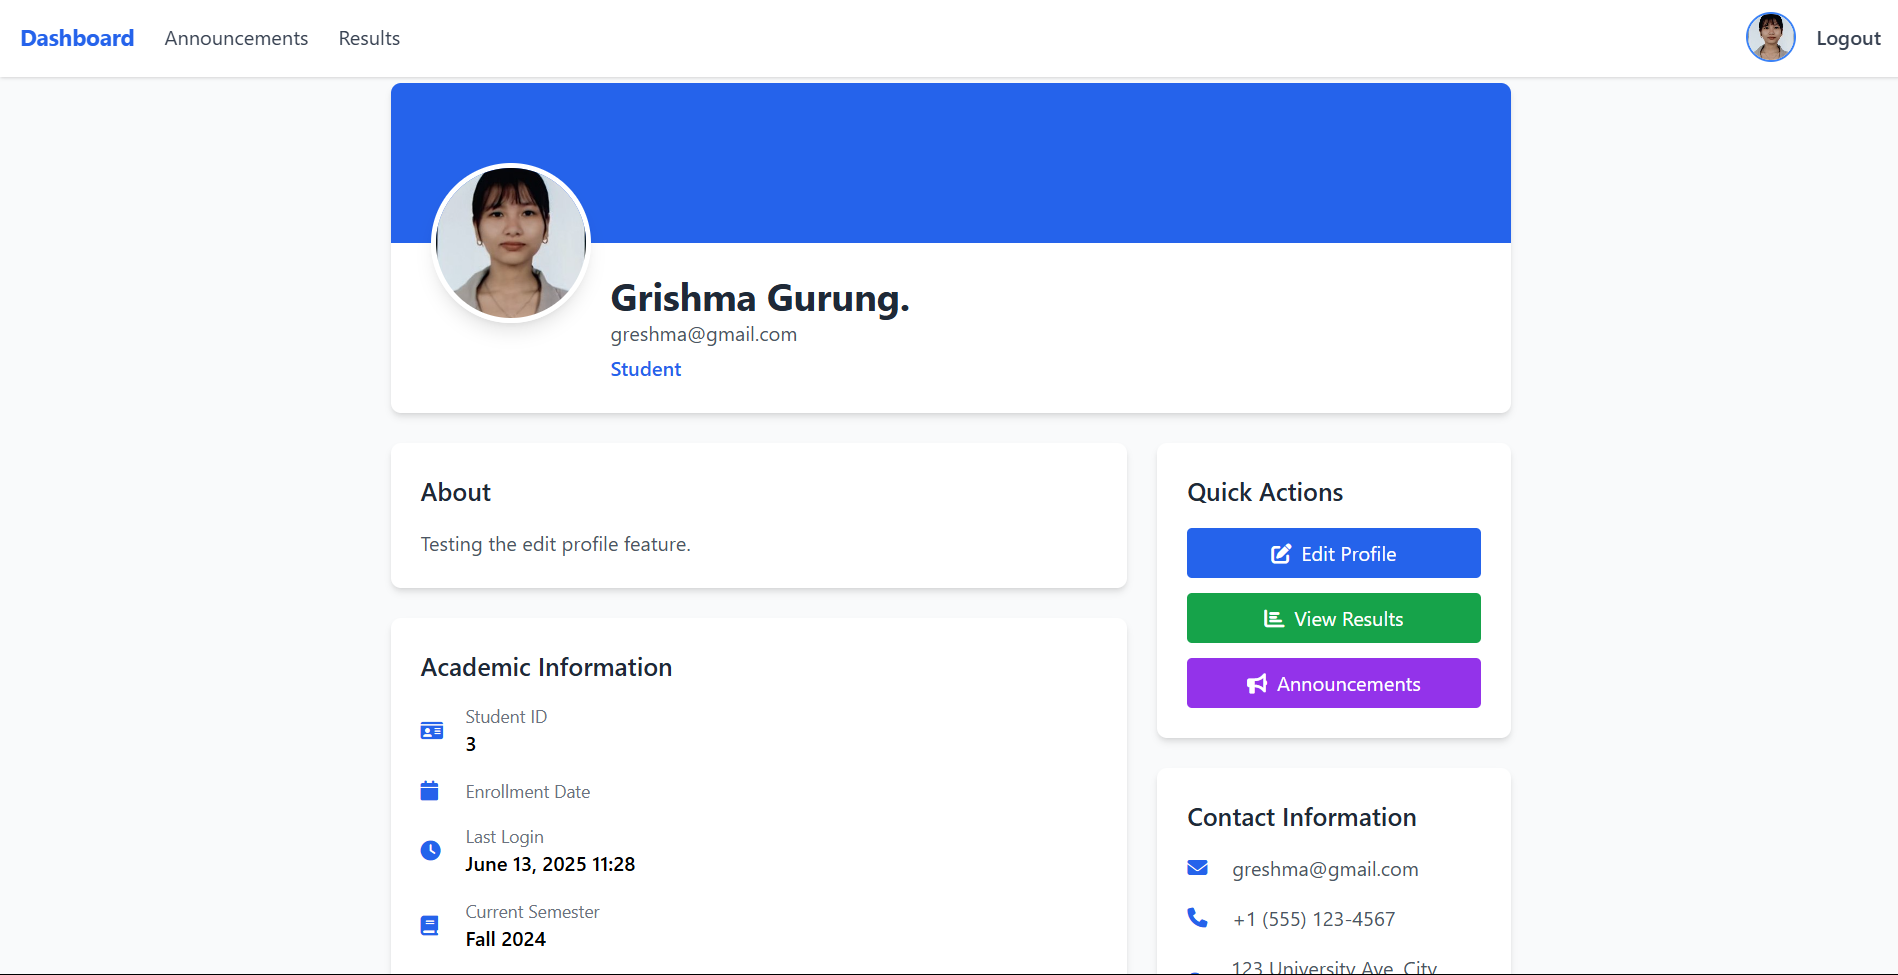Click the greshma@gmail.com email address
Image resolution: width=1898 pixels, height=975 pixels.
(703, 334)
